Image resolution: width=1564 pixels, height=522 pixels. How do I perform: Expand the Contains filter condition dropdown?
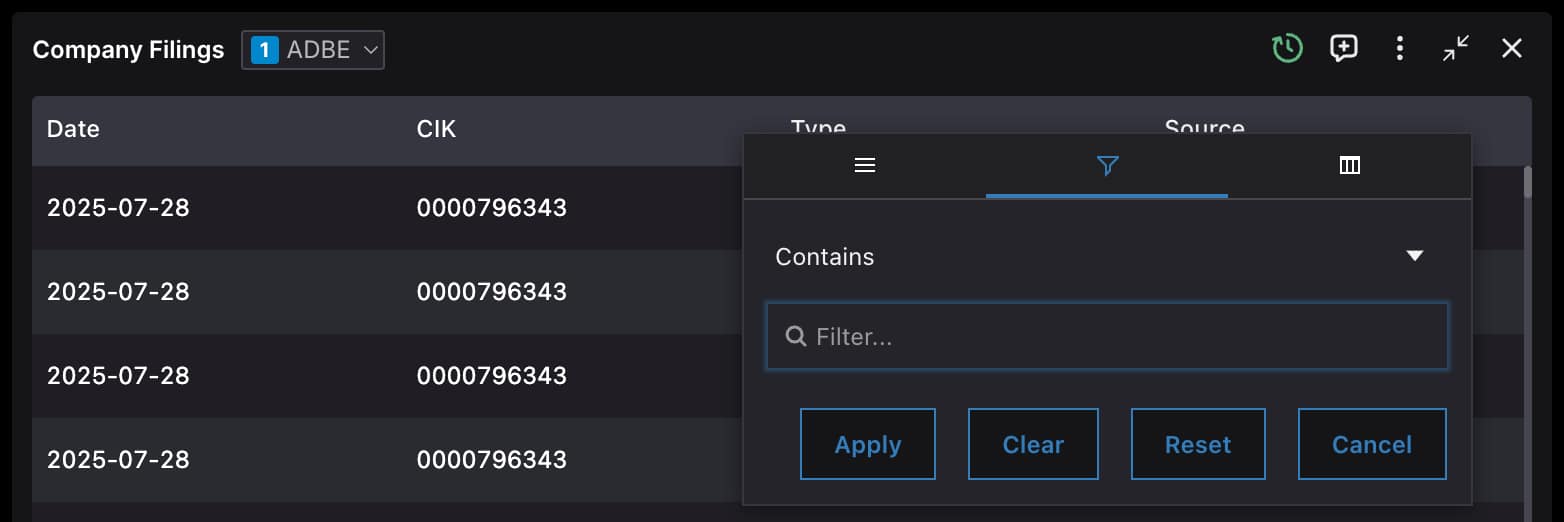pos(1107,256)
